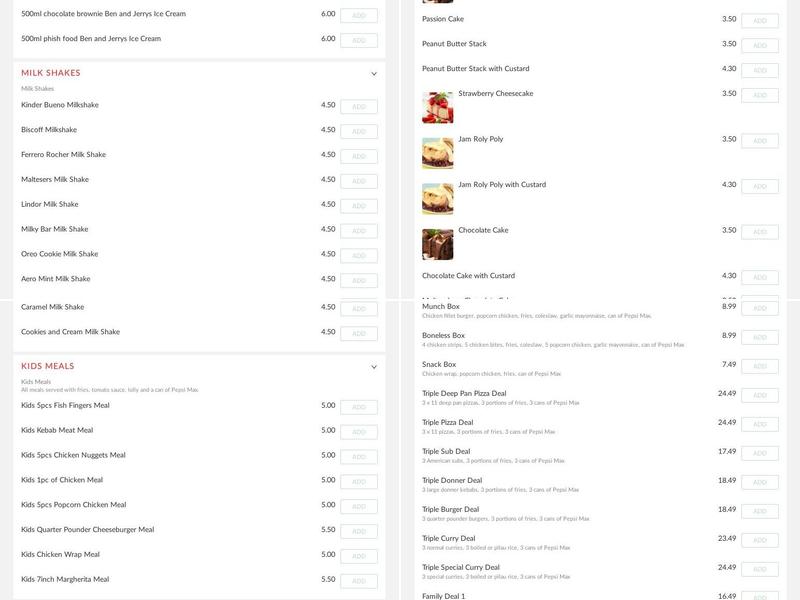This screenshot has height=600, width=800.
Task: Open the Chocolate Cake thumbnail image
Action: pos(438,244)
